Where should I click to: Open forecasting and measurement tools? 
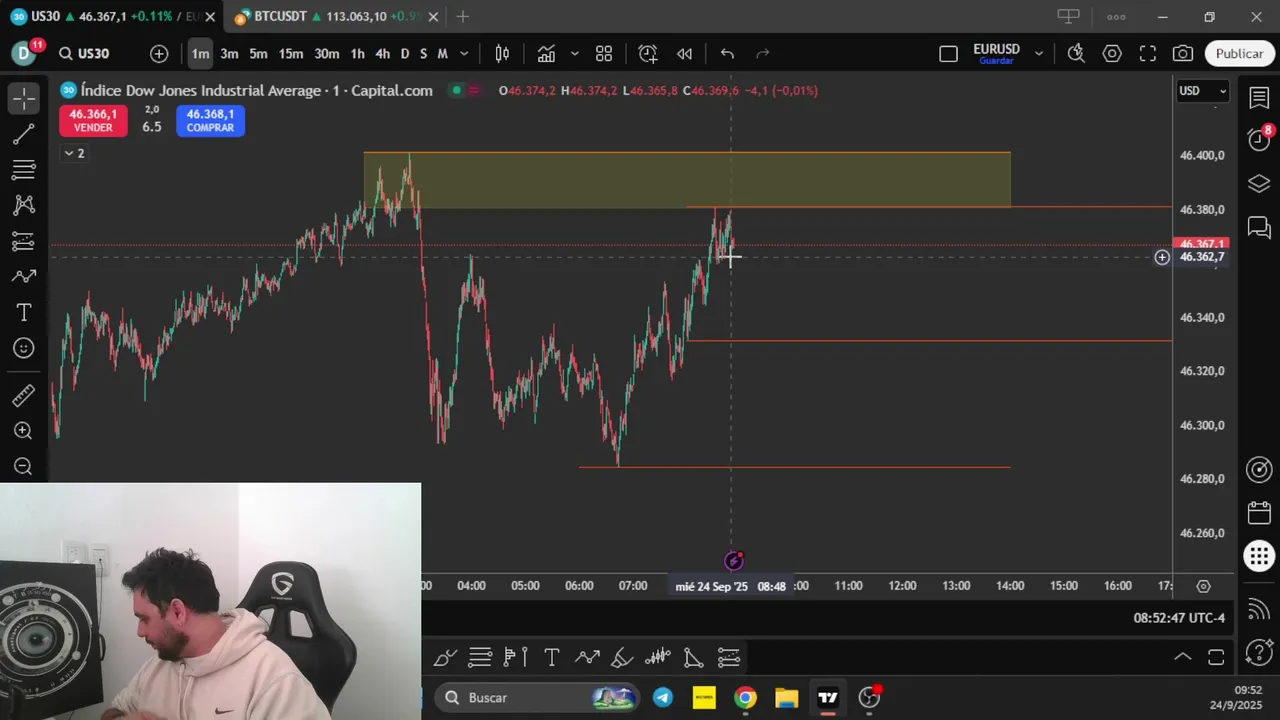coord(24,241)
